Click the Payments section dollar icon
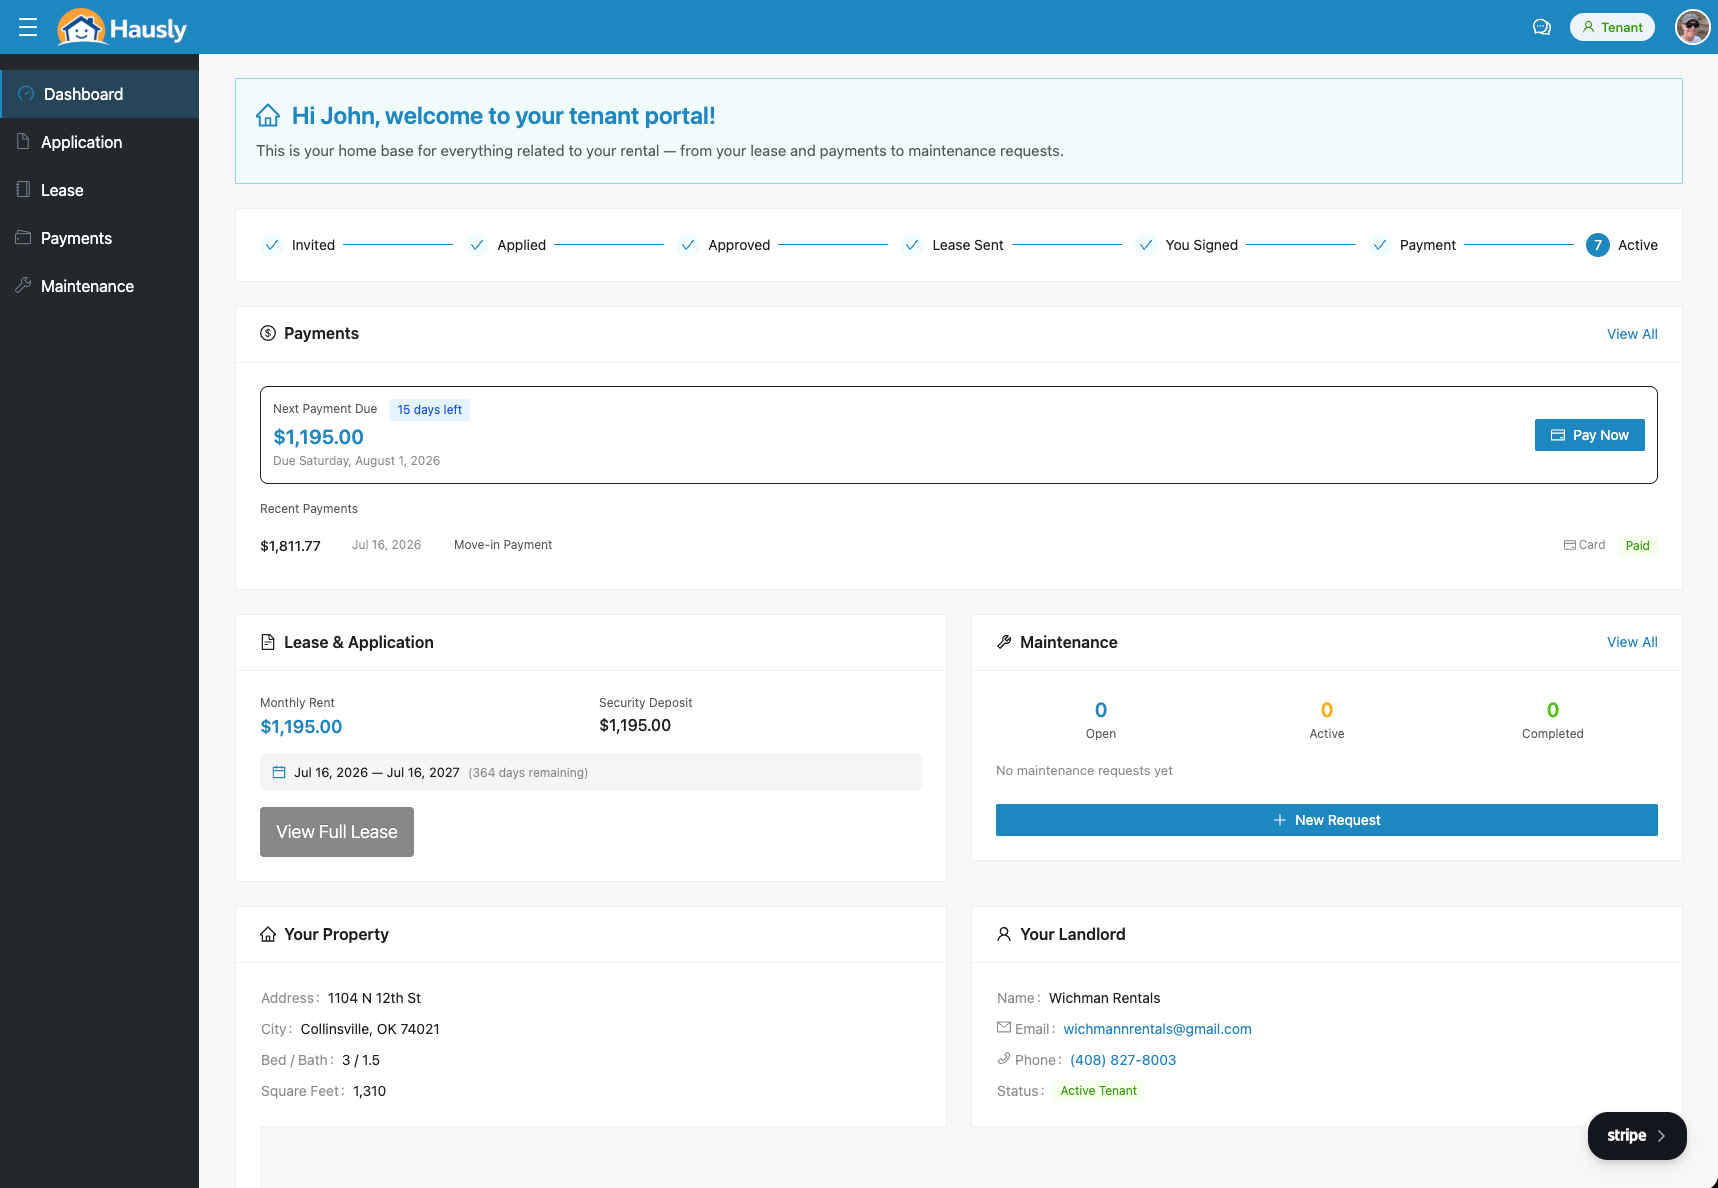The image size is (1718, 1188). 268,333
